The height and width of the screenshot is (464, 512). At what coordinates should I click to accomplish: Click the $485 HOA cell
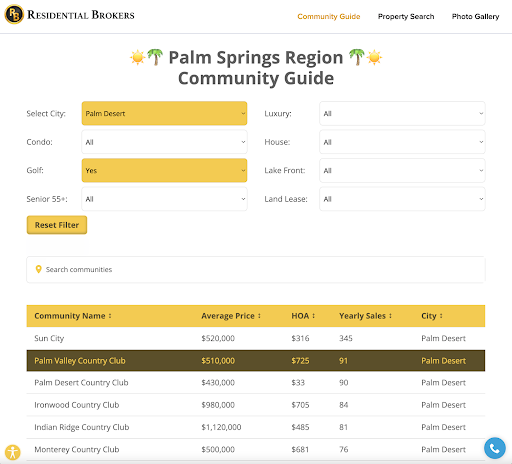(300, 427)
